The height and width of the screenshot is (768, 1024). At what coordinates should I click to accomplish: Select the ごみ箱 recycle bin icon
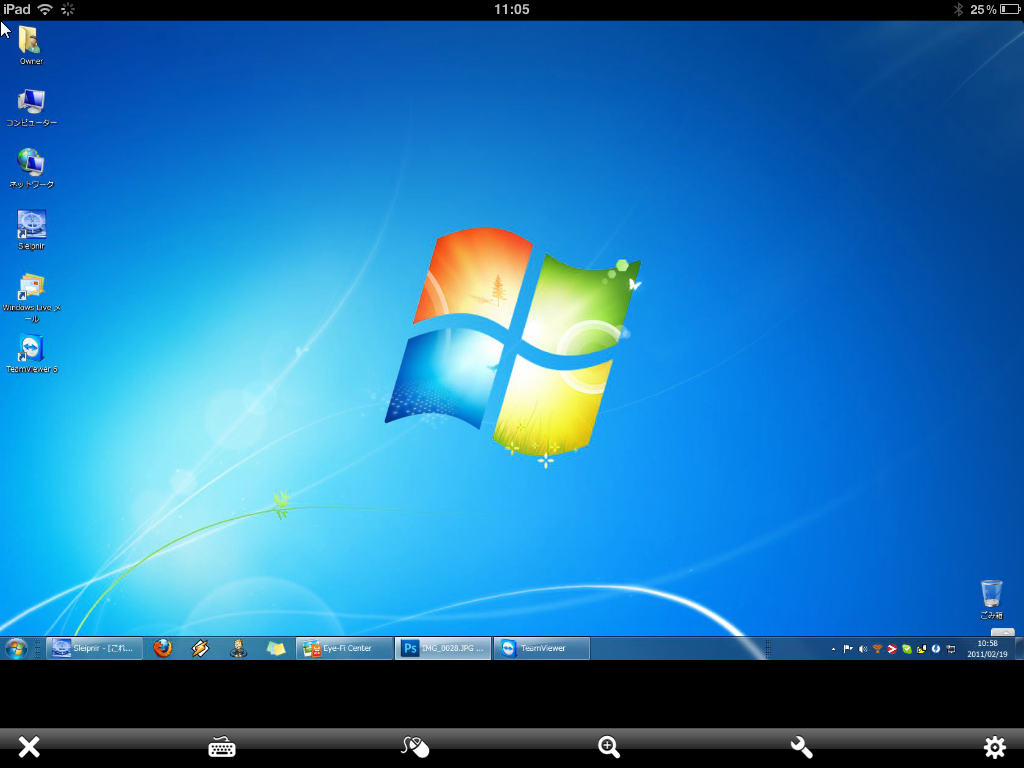(991, 599)
